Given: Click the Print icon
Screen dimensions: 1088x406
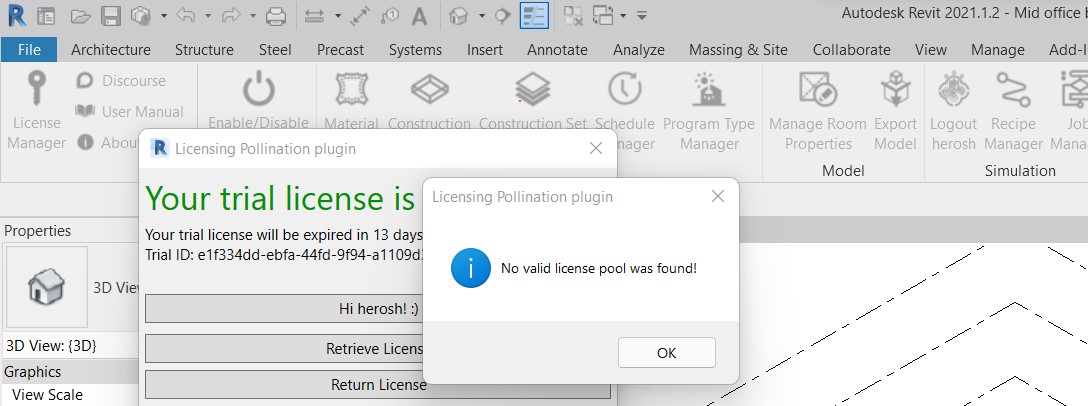Looking at the screenshot, I should tap(276, 16).
